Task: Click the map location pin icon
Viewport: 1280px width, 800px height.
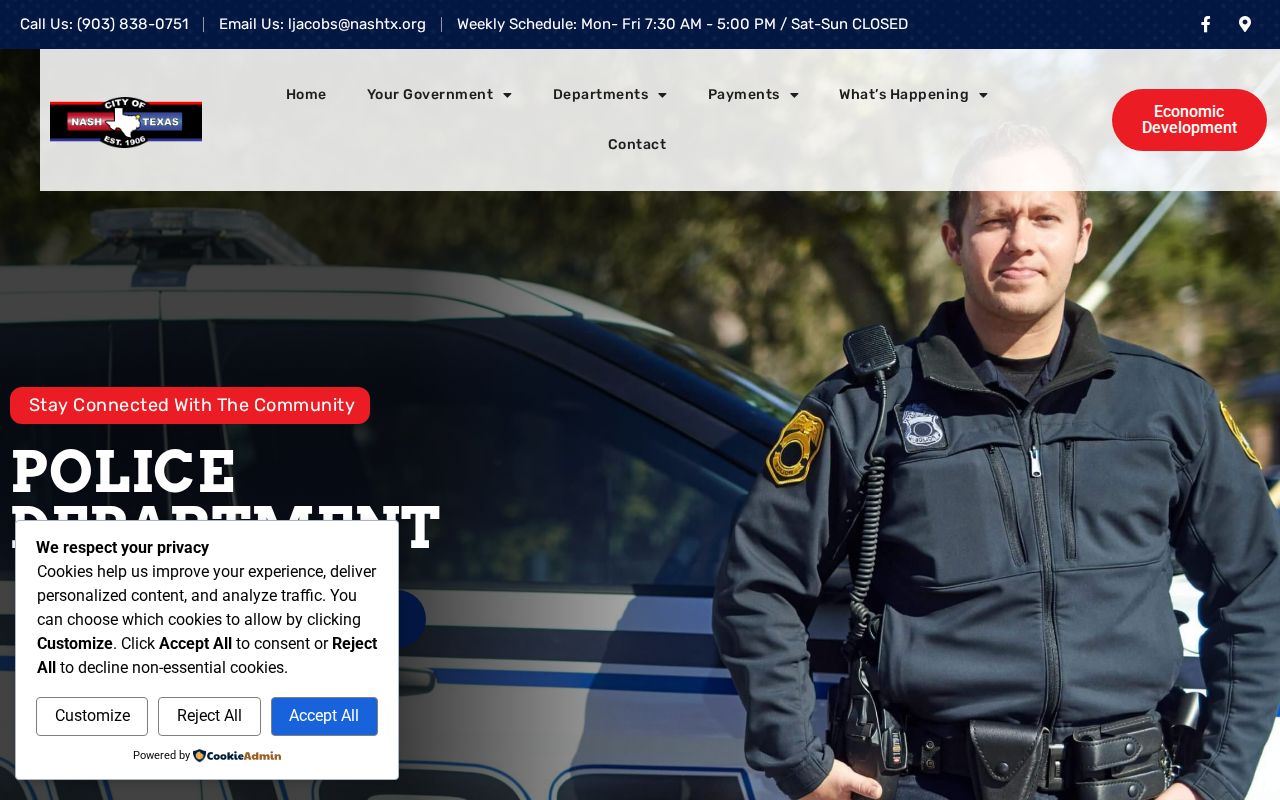Action: 1244,24
